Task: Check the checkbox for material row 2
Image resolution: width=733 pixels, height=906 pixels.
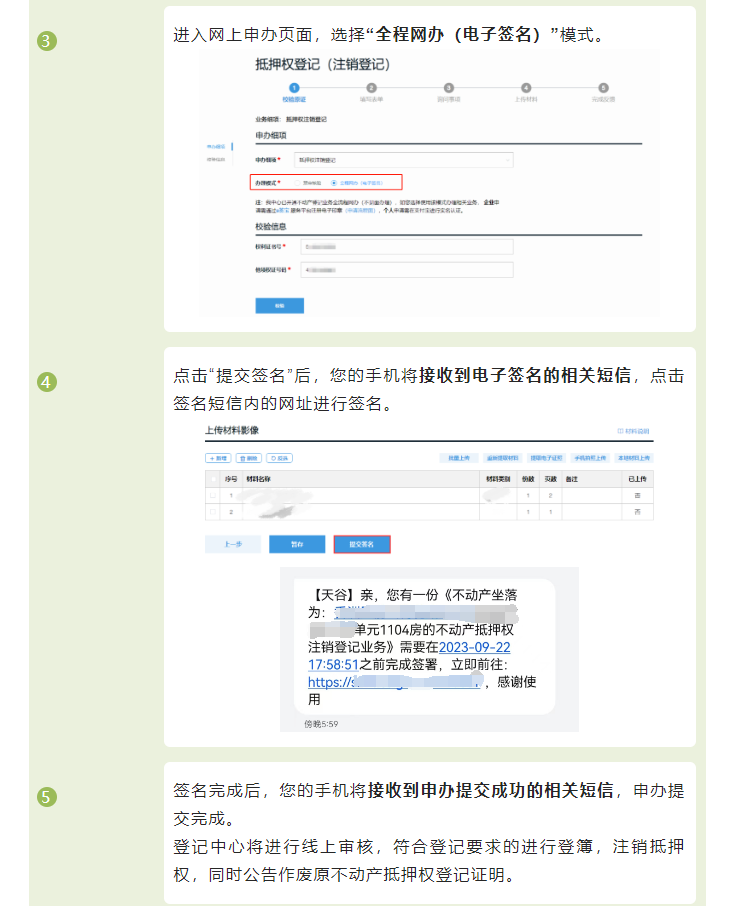Action: point(211,512)
